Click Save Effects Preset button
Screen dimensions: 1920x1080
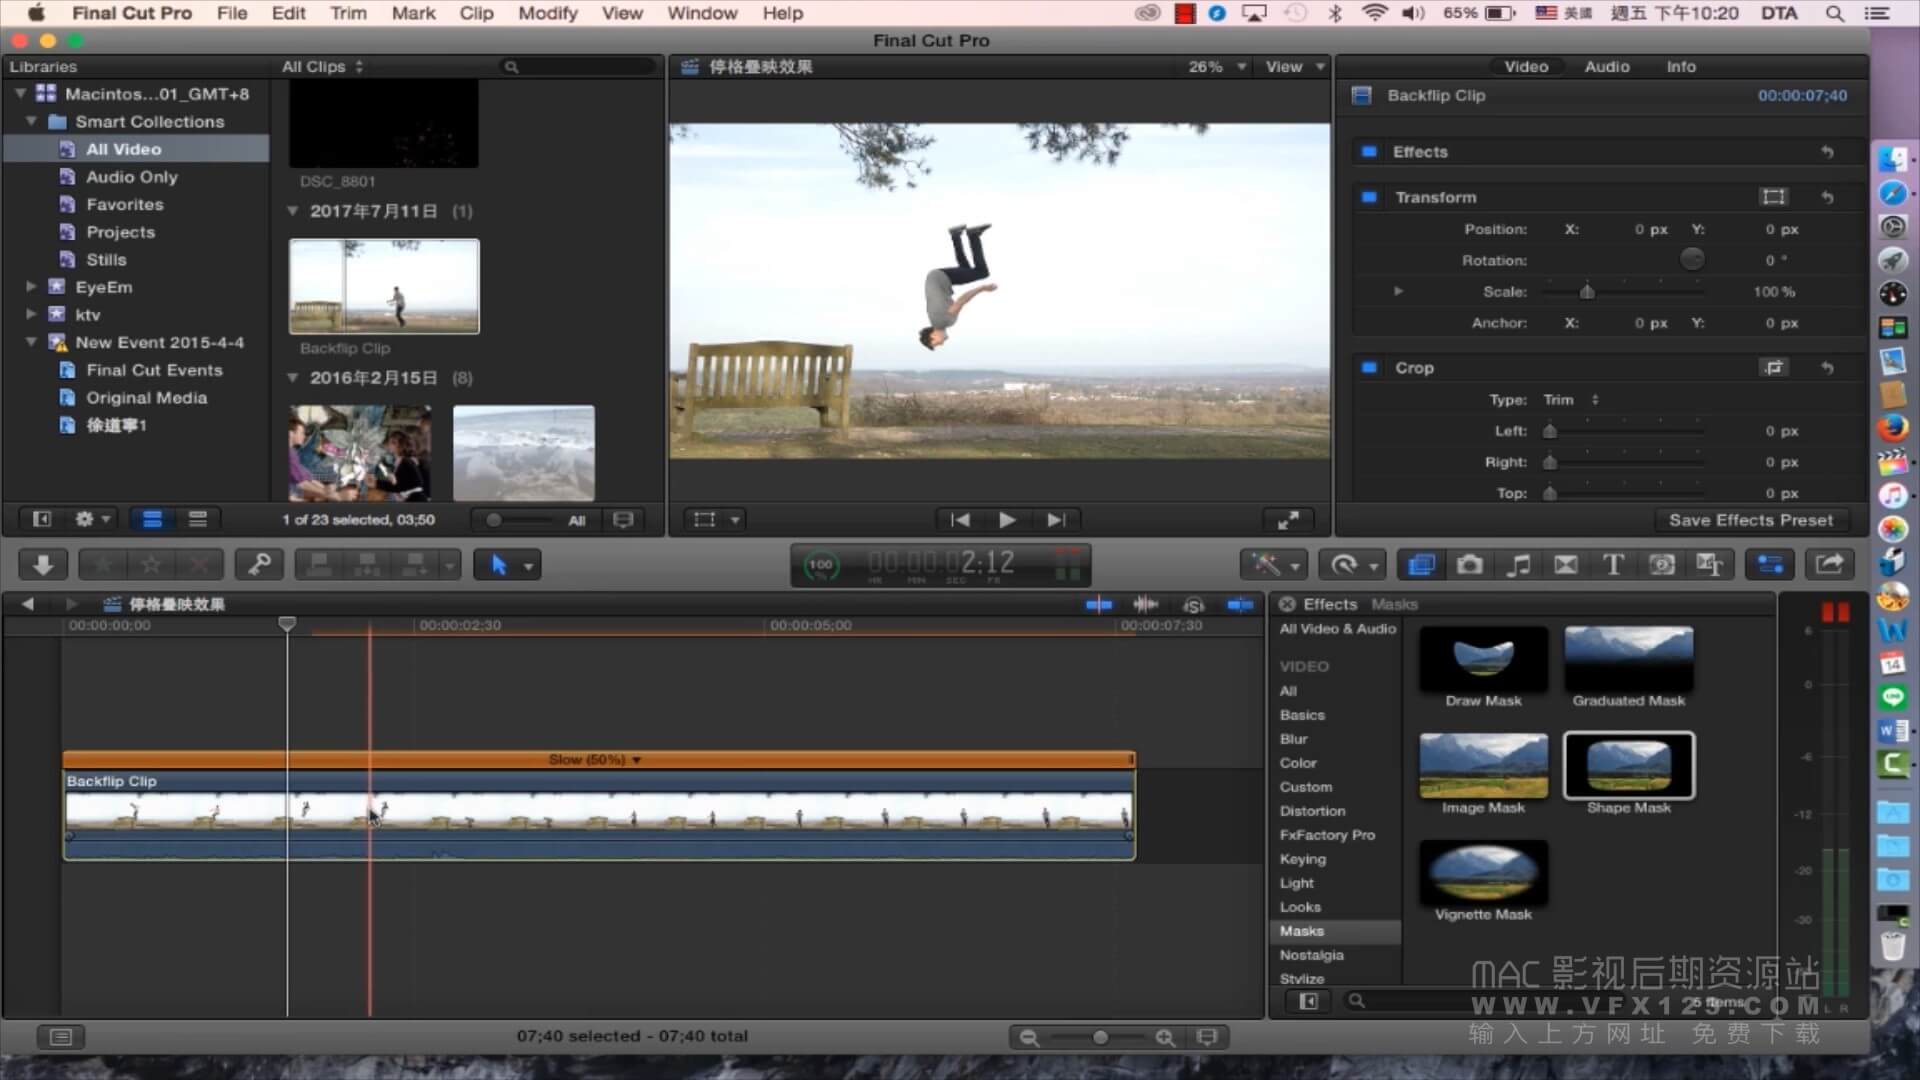point(1750,520)
